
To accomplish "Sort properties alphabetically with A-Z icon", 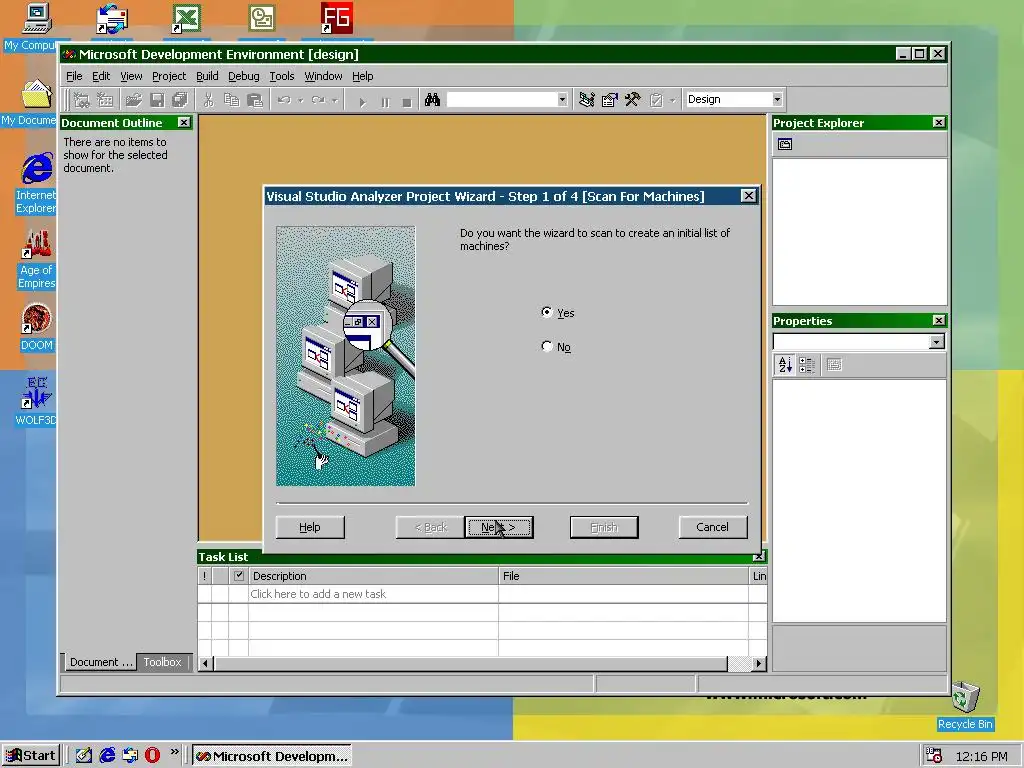I will tap(785, 364).
